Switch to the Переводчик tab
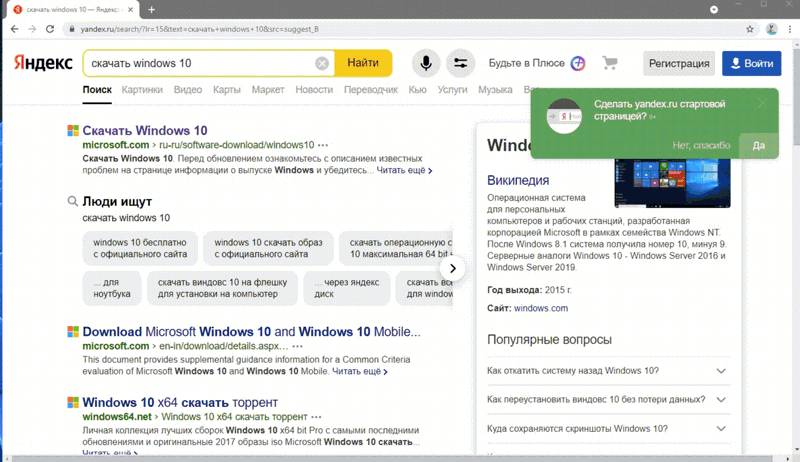Image resolution: width=800 pixels, height=462 pixels. [371, 90]
